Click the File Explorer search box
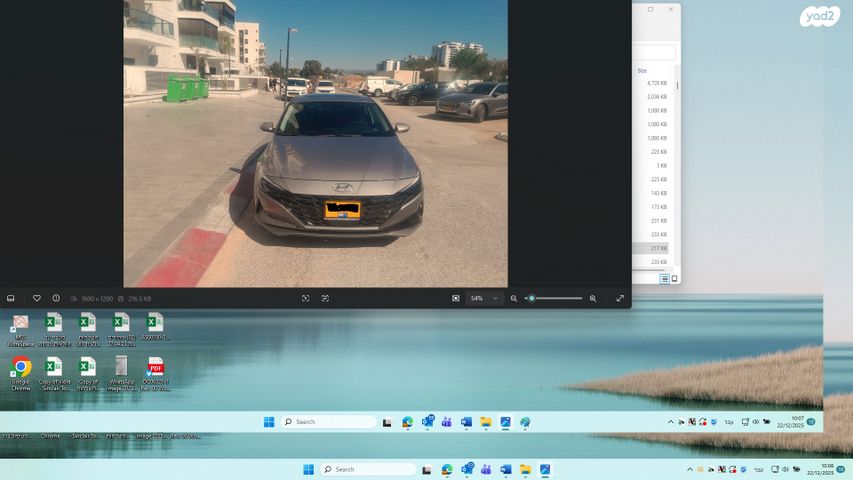 point(654,53)
